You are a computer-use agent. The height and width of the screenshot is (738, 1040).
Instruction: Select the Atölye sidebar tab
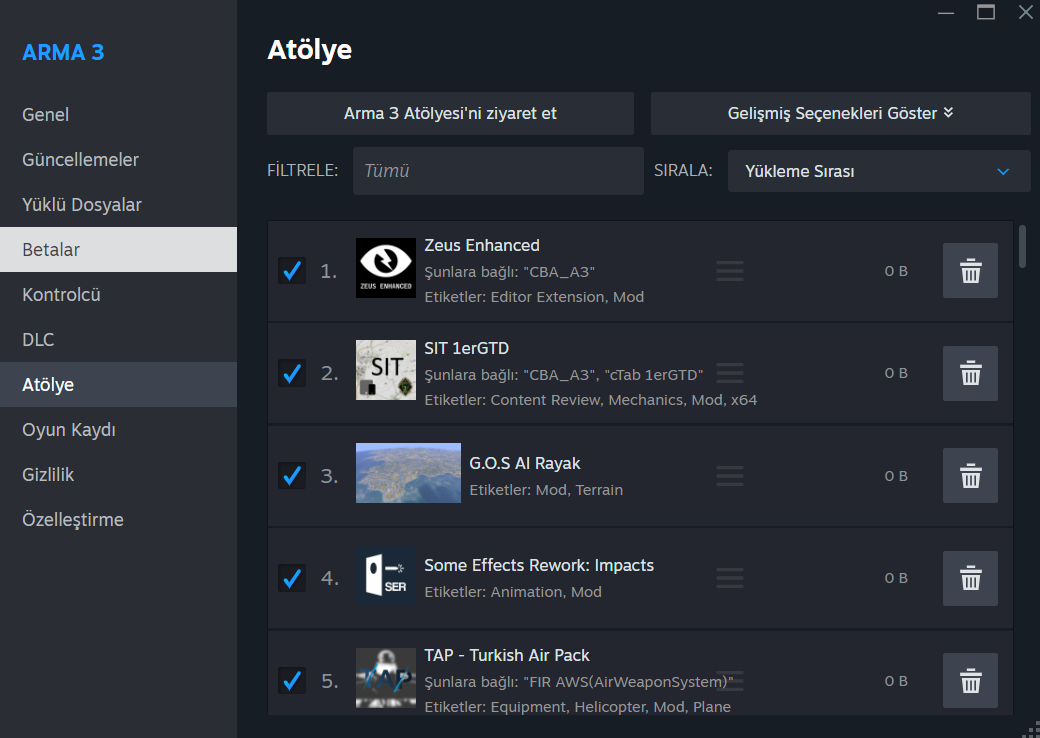[x=118, y=385]
